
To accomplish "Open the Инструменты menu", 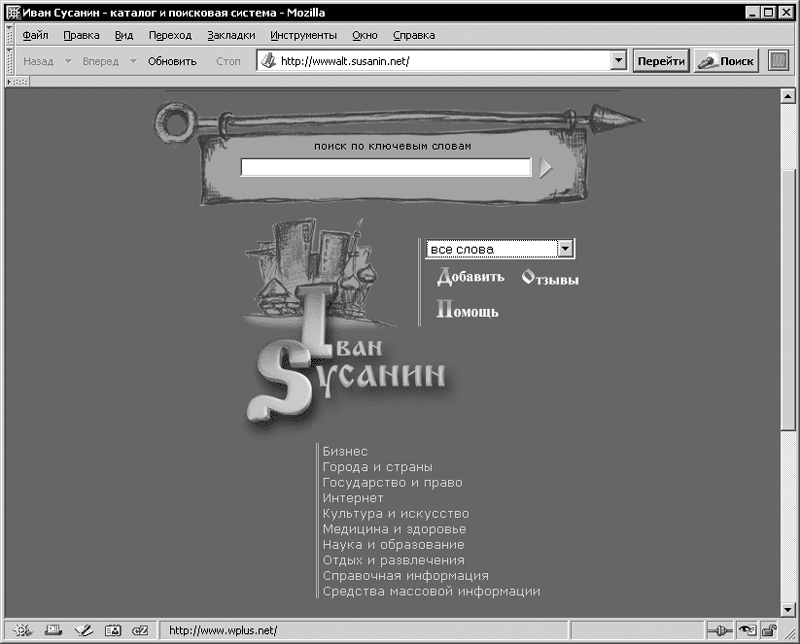I will [304, 35].
